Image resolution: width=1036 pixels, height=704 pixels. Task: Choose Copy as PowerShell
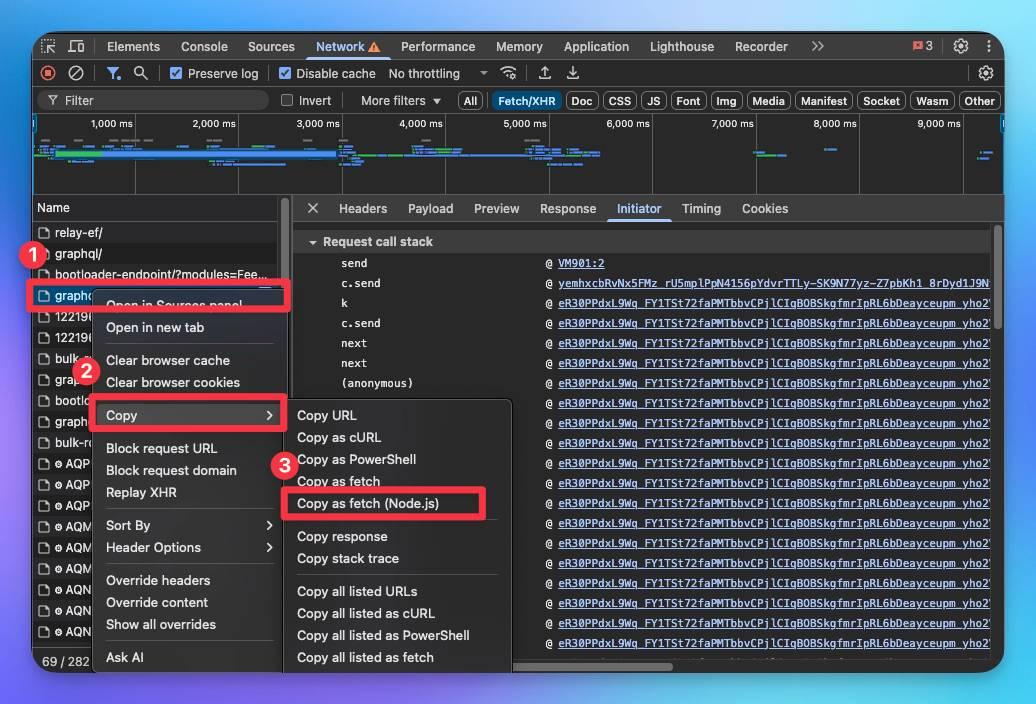tap(356, 459)
